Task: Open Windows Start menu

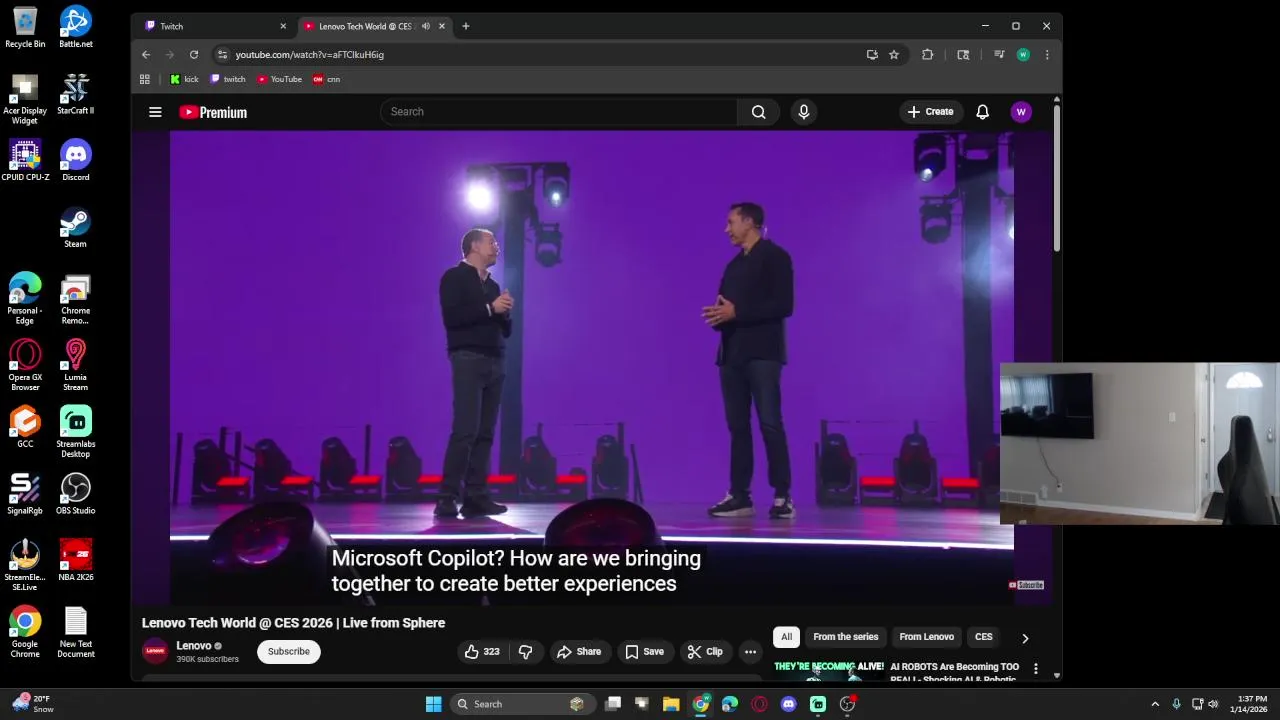Action: (433, 704)
